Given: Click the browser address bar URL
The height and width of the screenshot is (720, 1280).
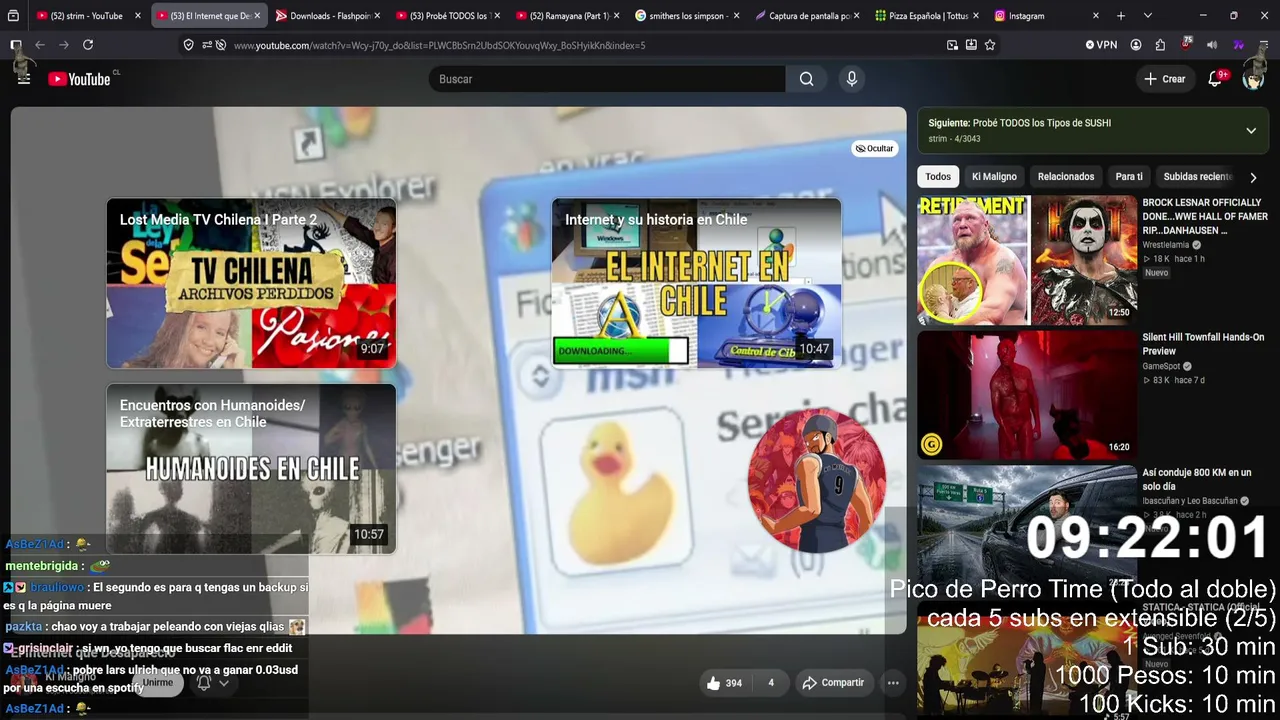Looking at the screenshot, I should coord(440,45).
